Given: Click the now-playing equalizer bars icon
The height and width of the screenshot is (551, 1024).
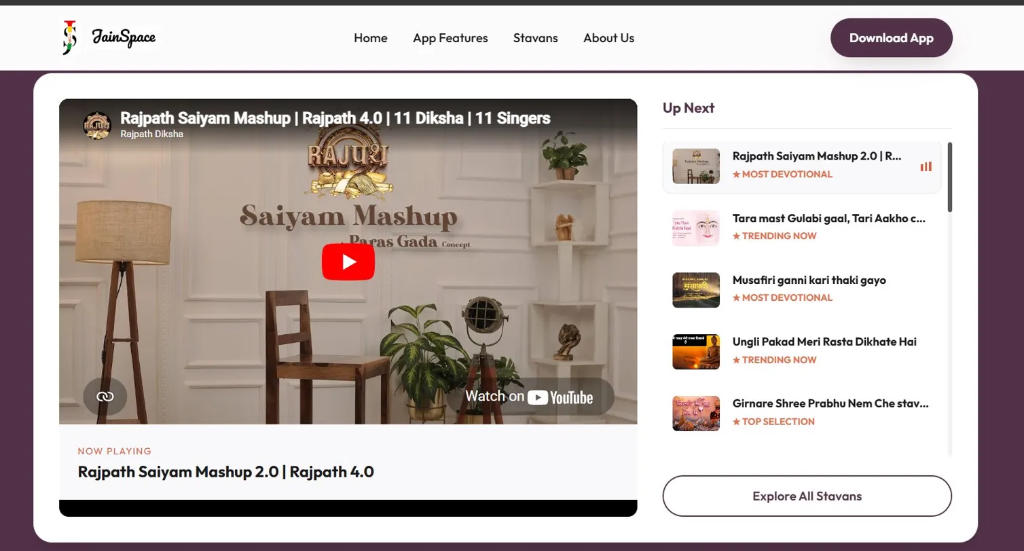Looking at the screenshot, I should (926, 166).
